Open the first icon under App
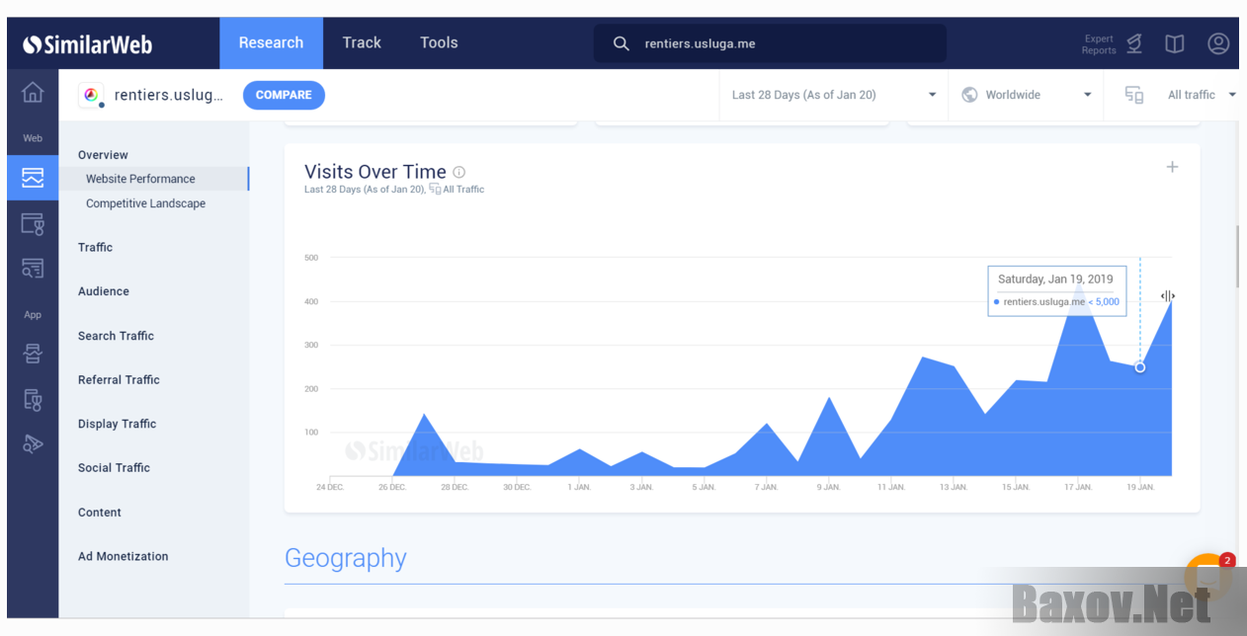 click(33, 353)
